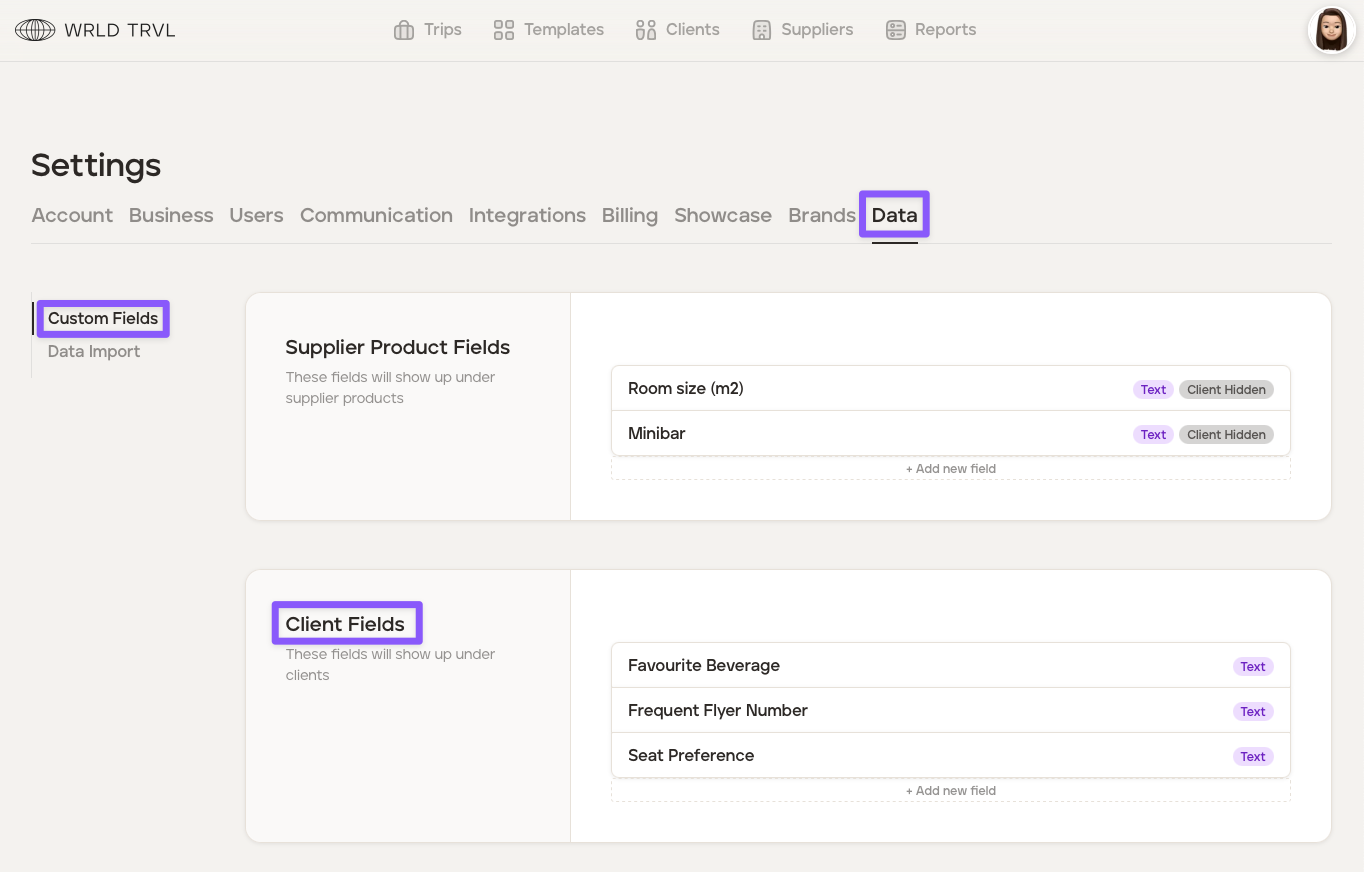Click the Clients people icon

click(646, 30)
